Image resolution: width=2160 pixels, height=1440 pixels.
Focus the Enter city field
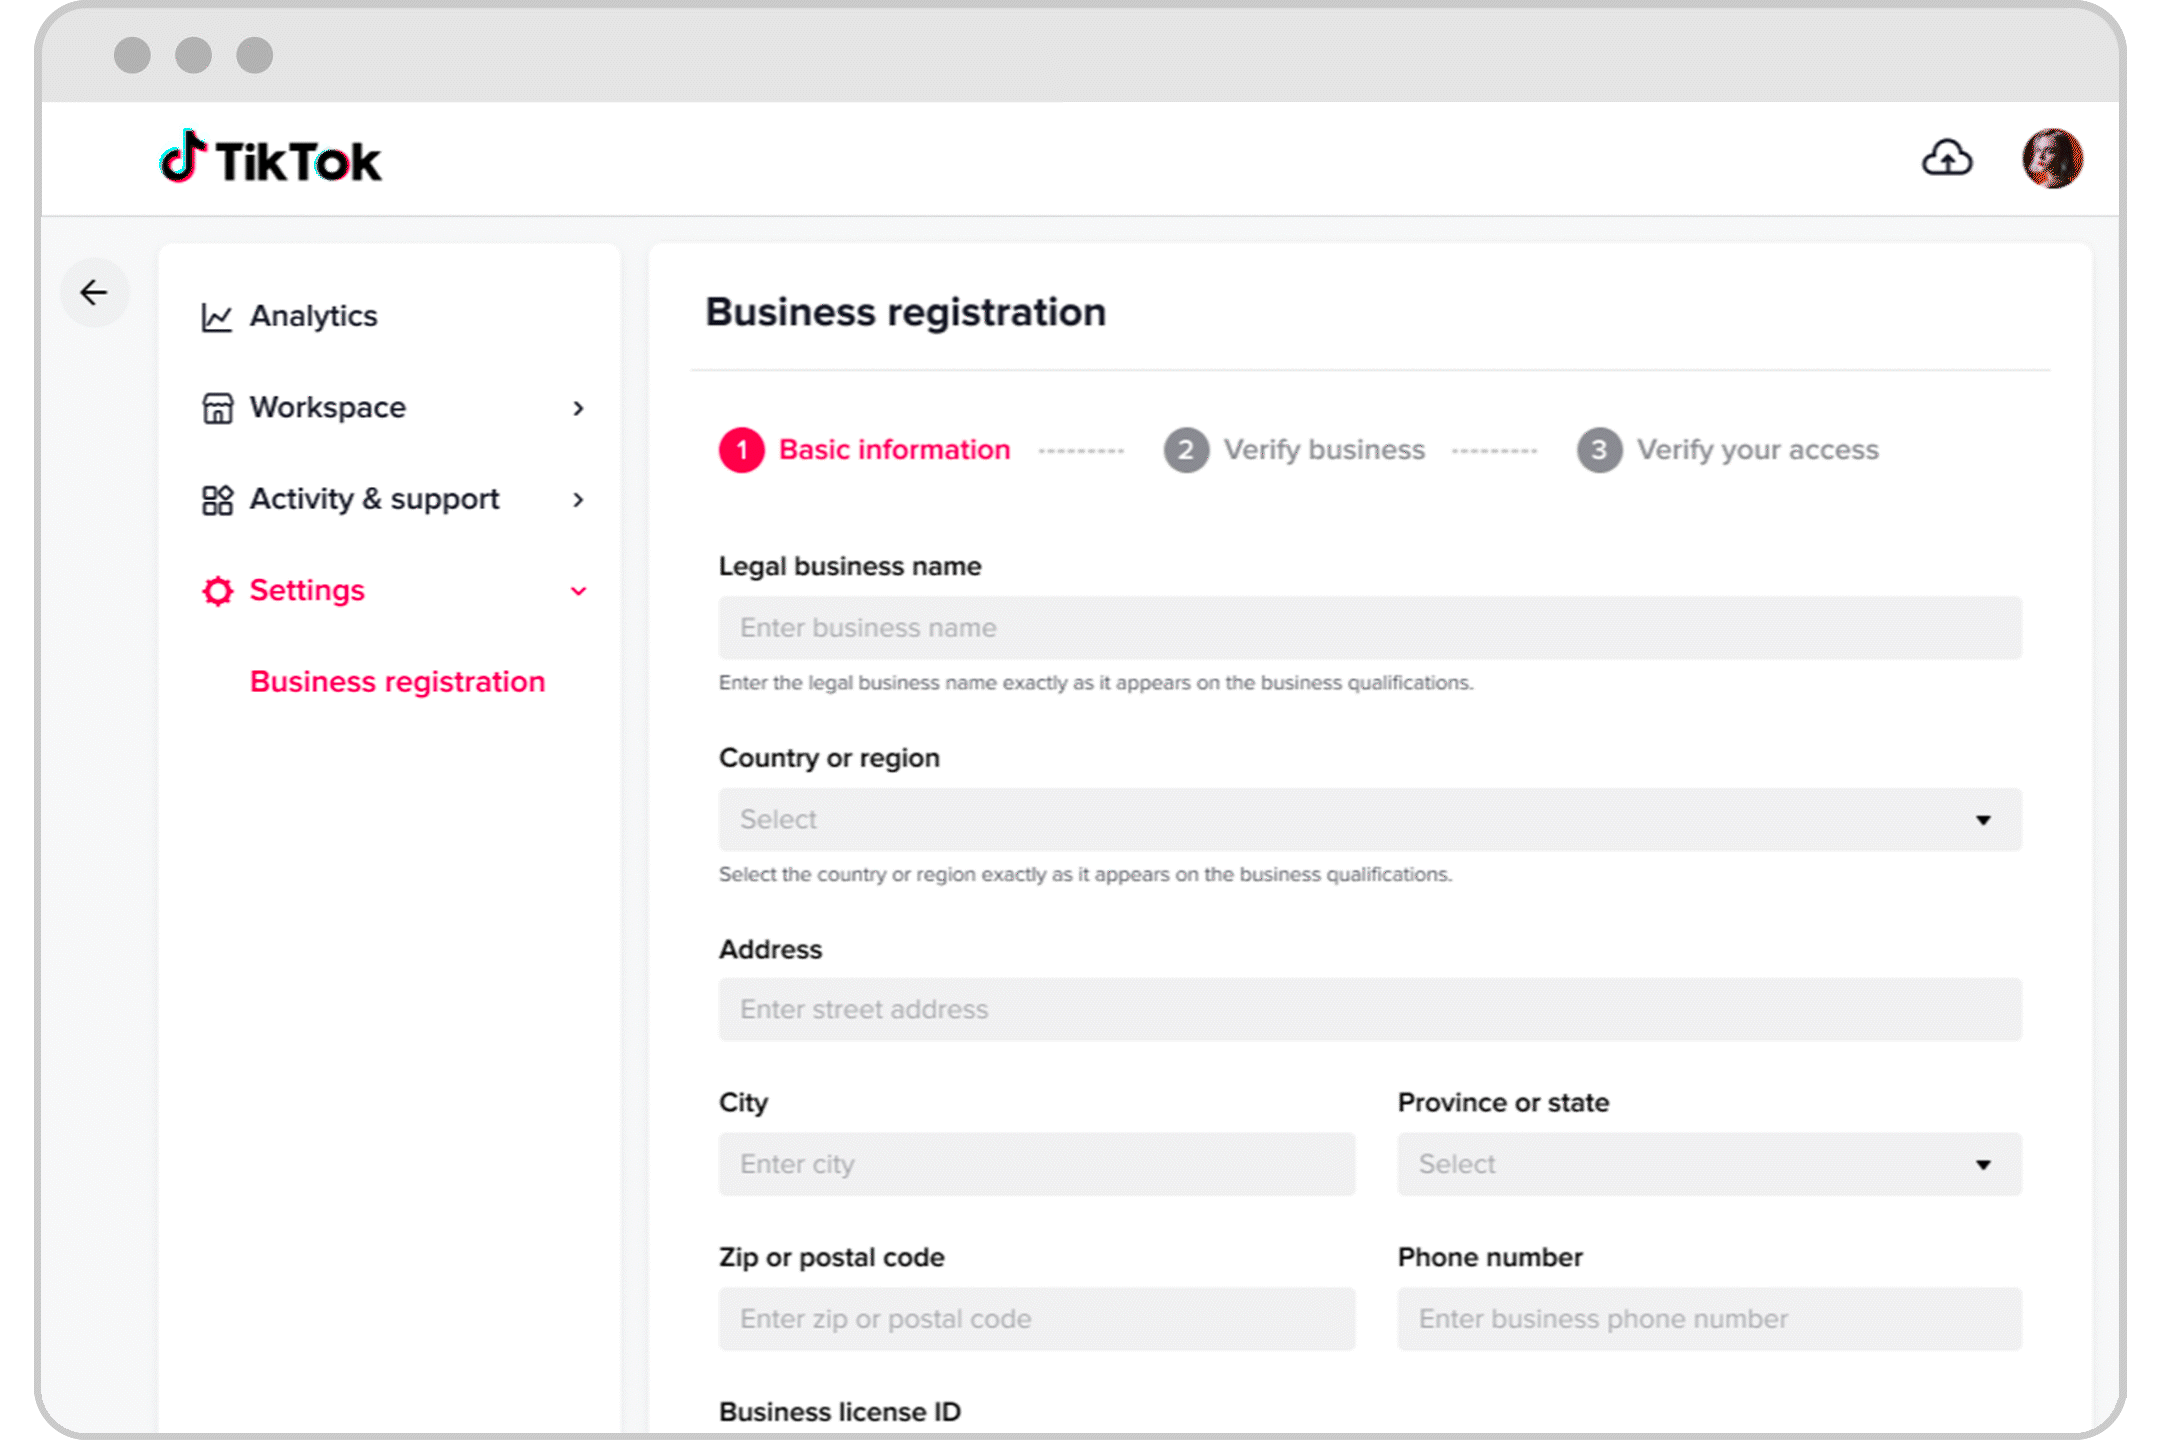(x=1036, y=1164)
